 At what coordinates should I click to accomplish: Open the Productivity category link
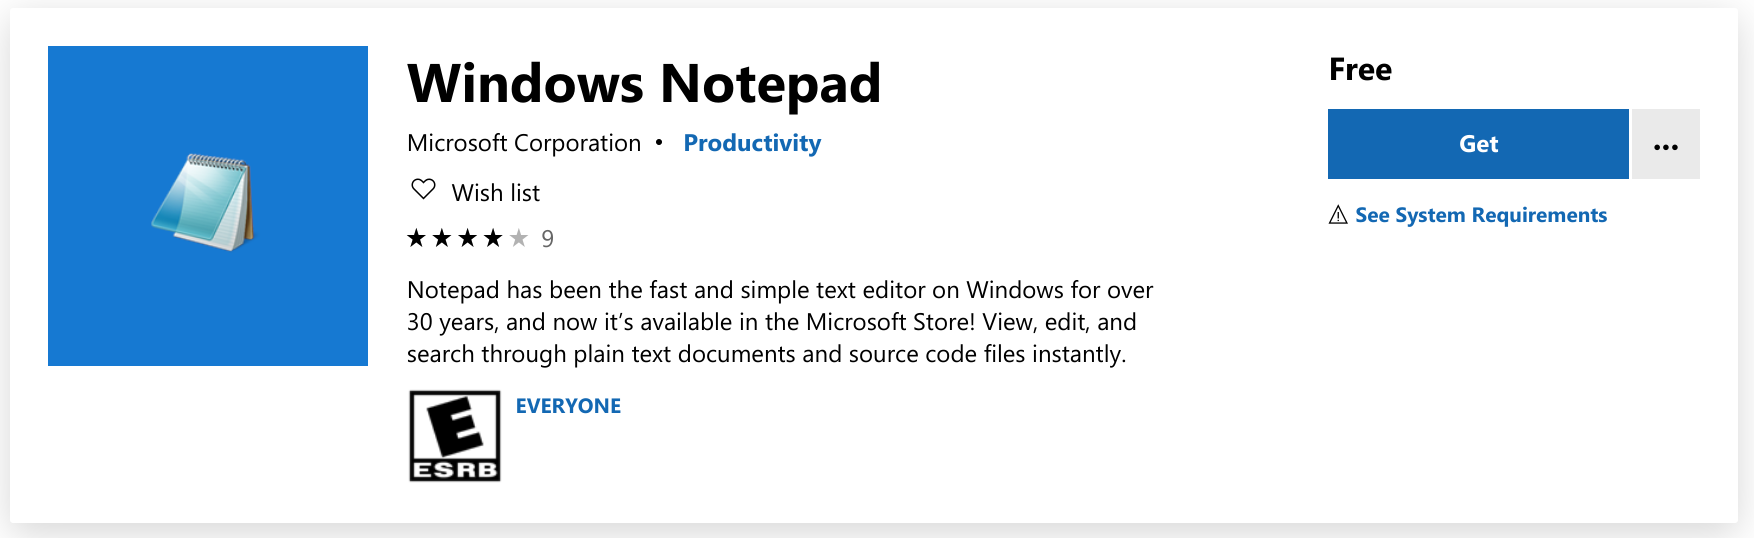click(x=752, y=143)
